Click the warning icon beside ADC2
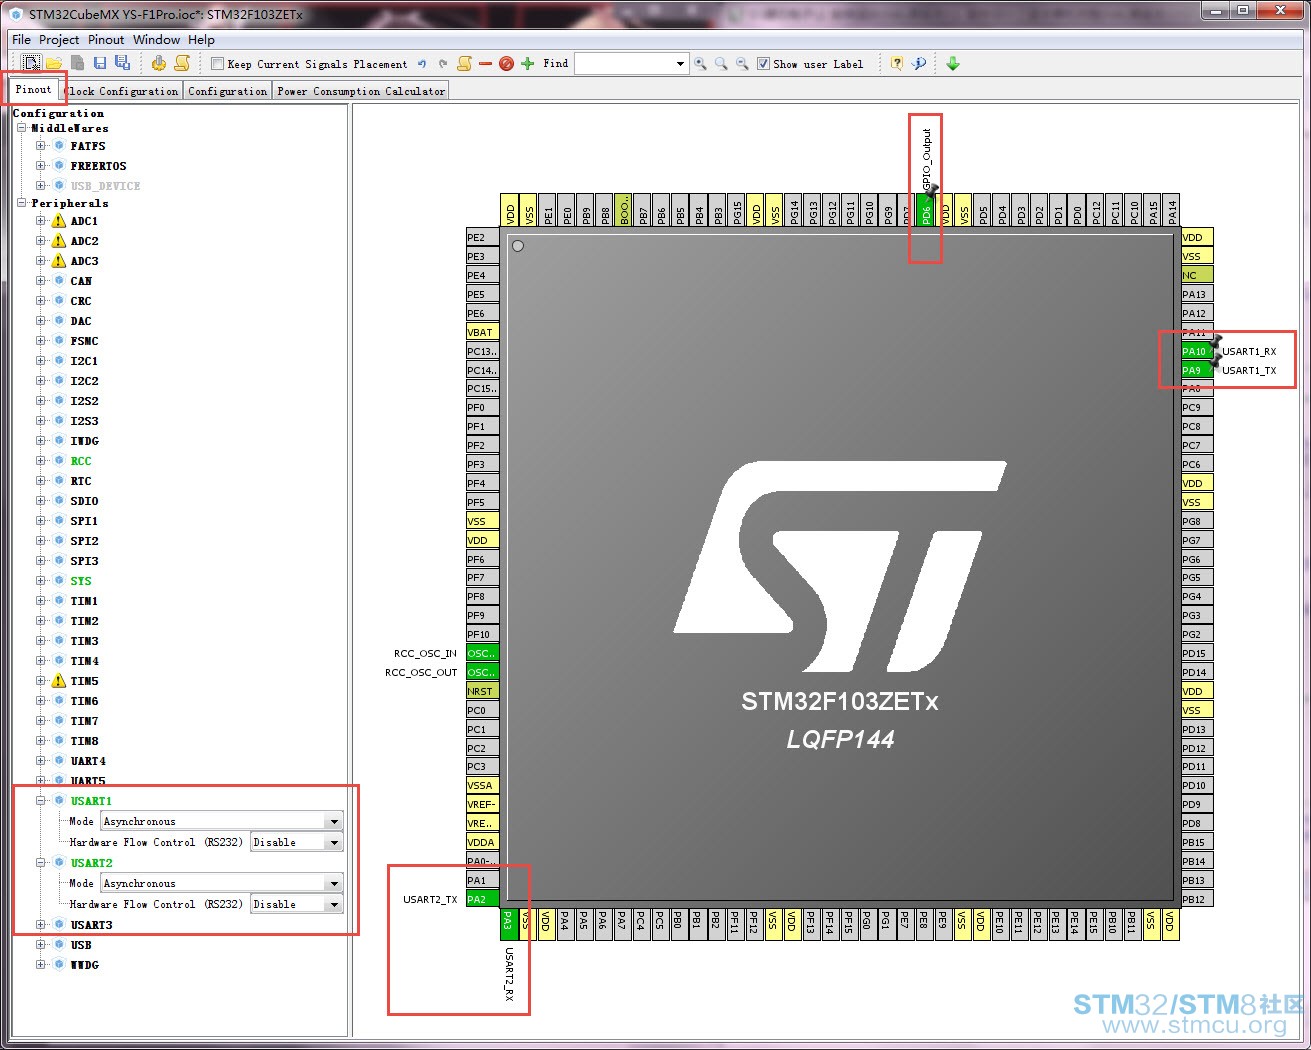1311x1050 pixels. (x=59, y=241)
